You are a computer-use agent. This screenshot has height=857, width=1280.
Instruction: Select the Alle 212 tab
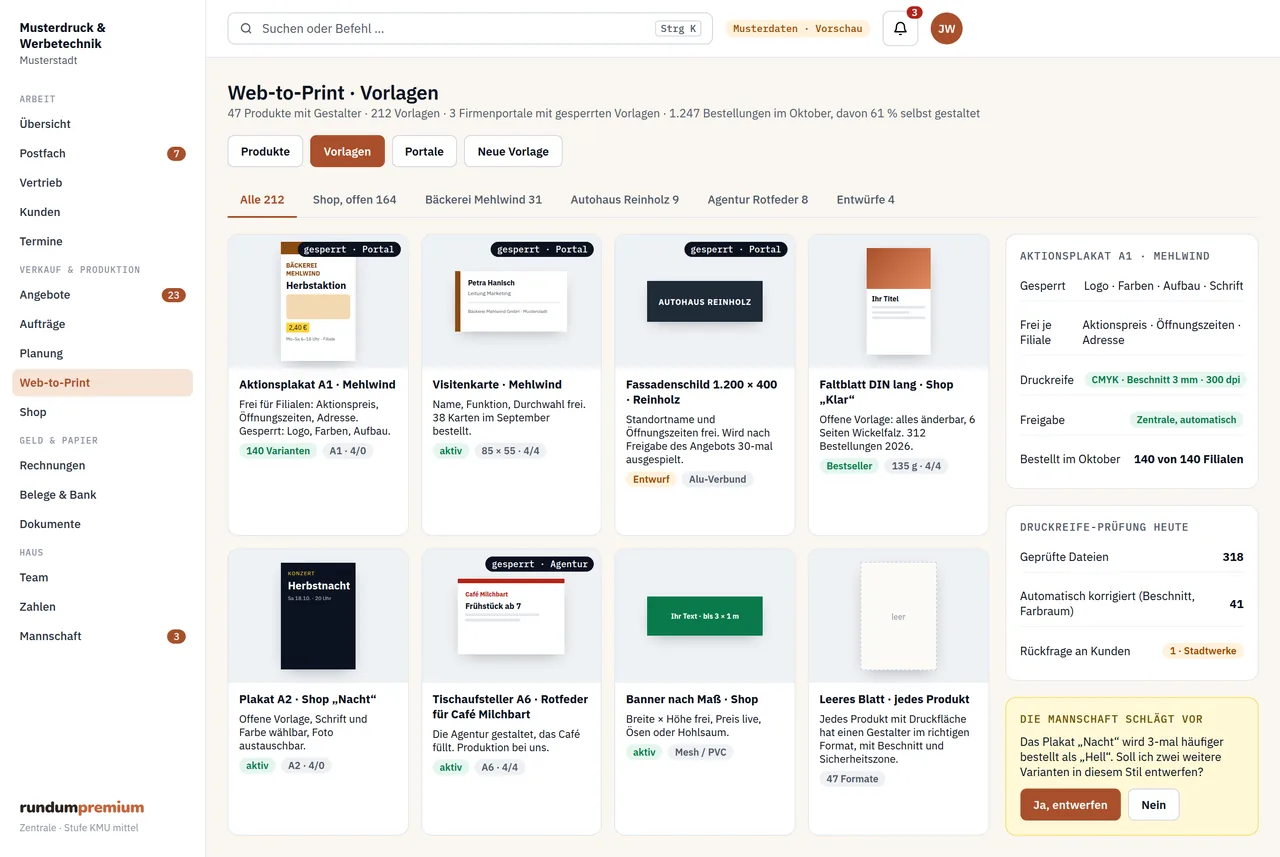point(262,200)
